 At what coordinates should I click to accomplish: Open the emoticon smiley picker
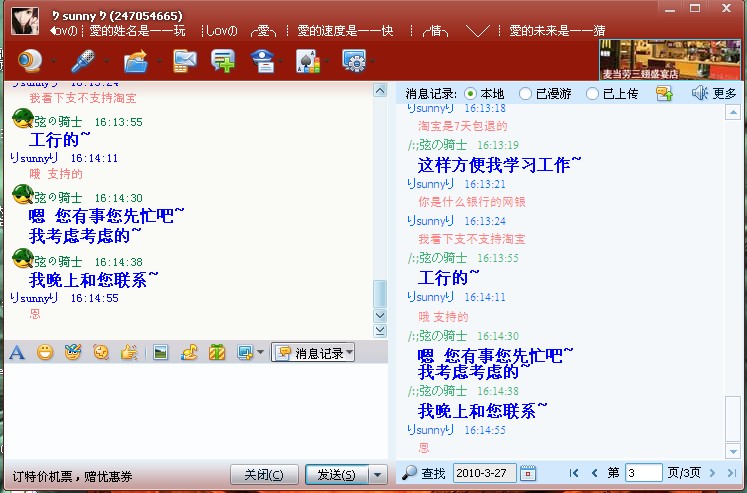pyautogui.click(x=44, y=352)
